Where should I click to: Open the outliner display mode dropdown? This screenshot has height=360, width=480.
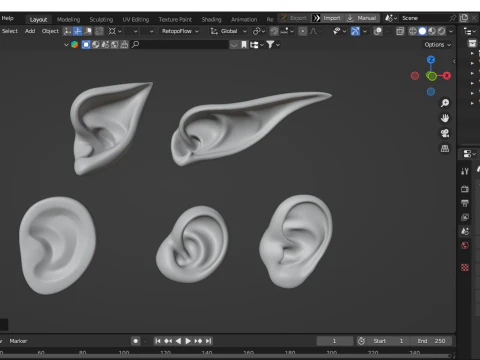coord(469,31)
